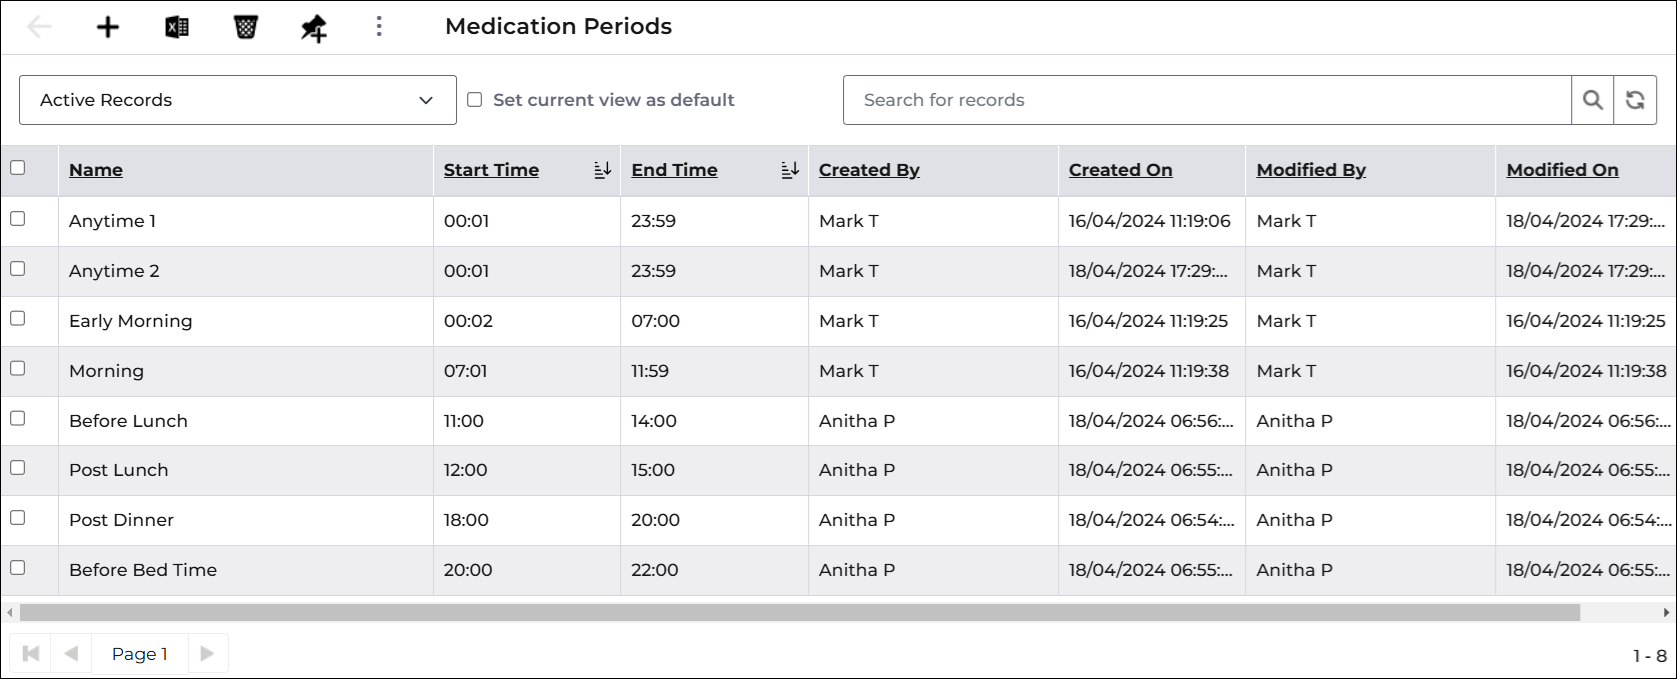Go to the next page
The height and width of the screenshot is (679, 1677).
pos(208,654)
